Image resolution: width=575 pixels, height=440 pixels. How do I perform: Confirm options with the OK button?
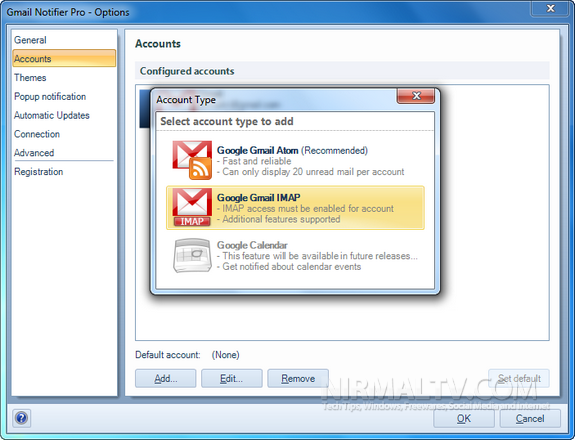[x=464, y=418]
